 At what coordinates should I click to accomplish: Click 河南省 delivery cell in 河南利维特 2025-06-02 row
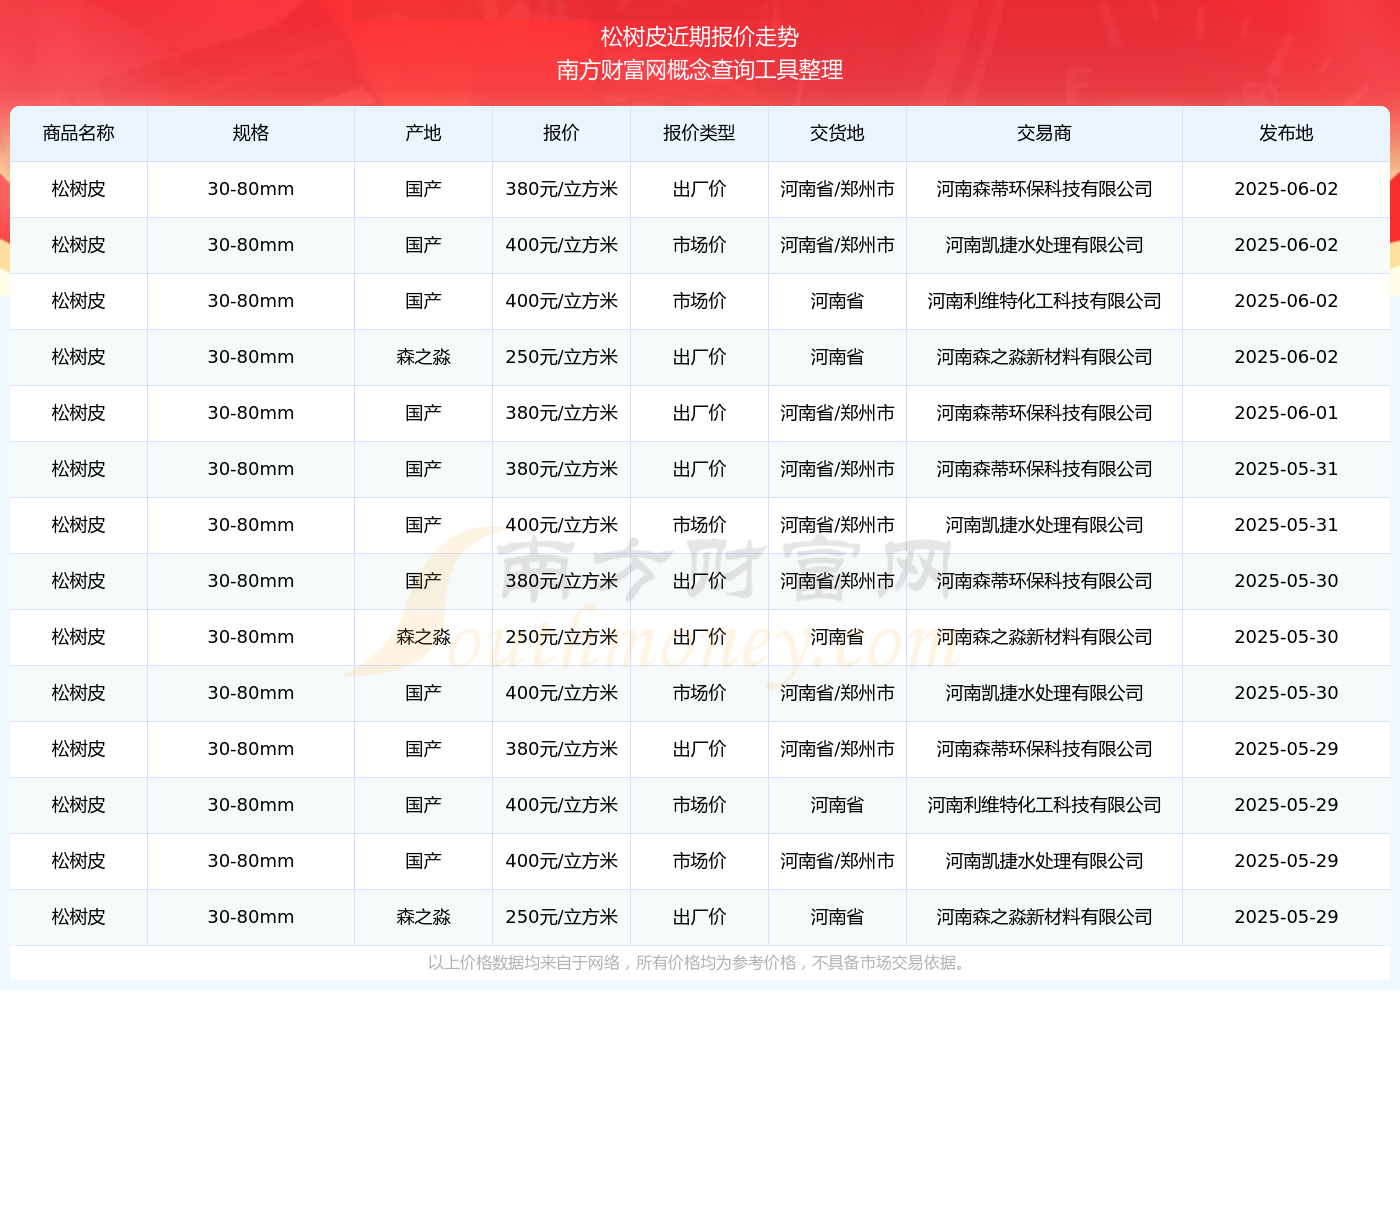[837, 301]
